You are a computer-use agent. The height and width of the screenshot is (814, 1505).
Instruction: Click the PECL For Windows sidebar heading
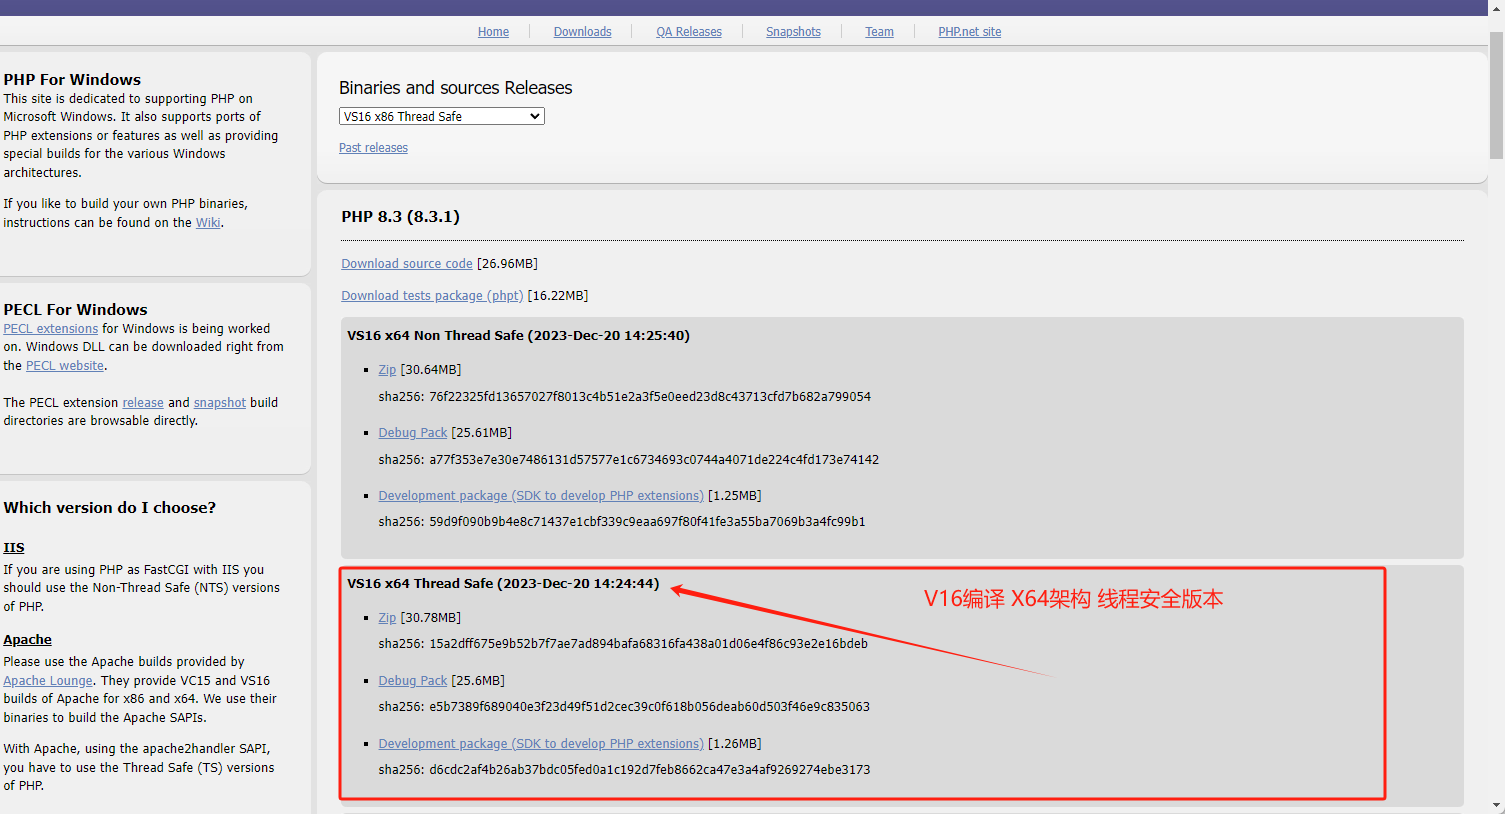pos(75,310)
